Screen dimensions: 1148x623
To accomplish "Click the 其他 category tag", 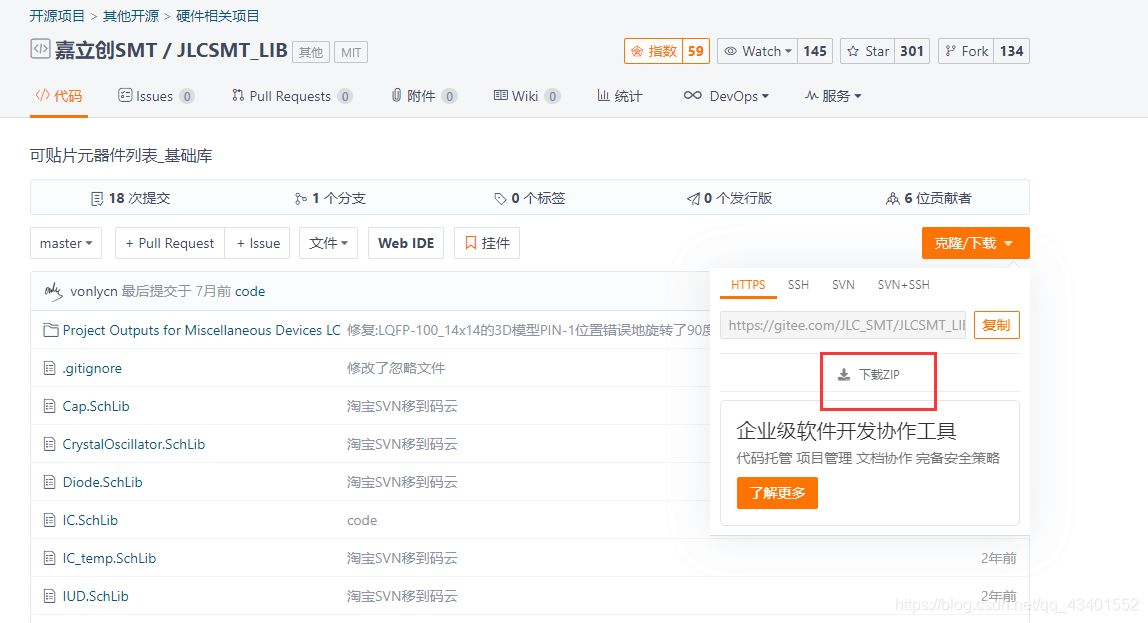I will click(x=310, y=52).
